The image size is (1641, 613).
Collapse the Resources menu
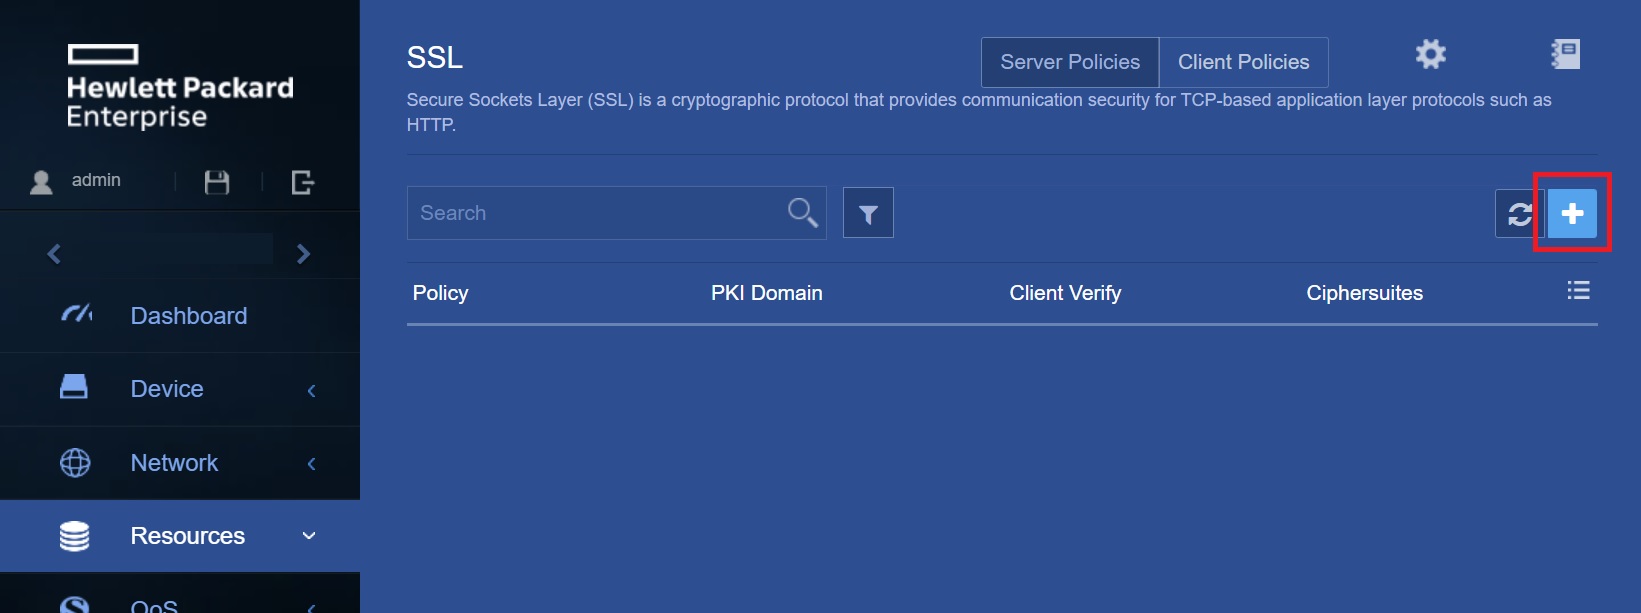[x=309, y=536]
